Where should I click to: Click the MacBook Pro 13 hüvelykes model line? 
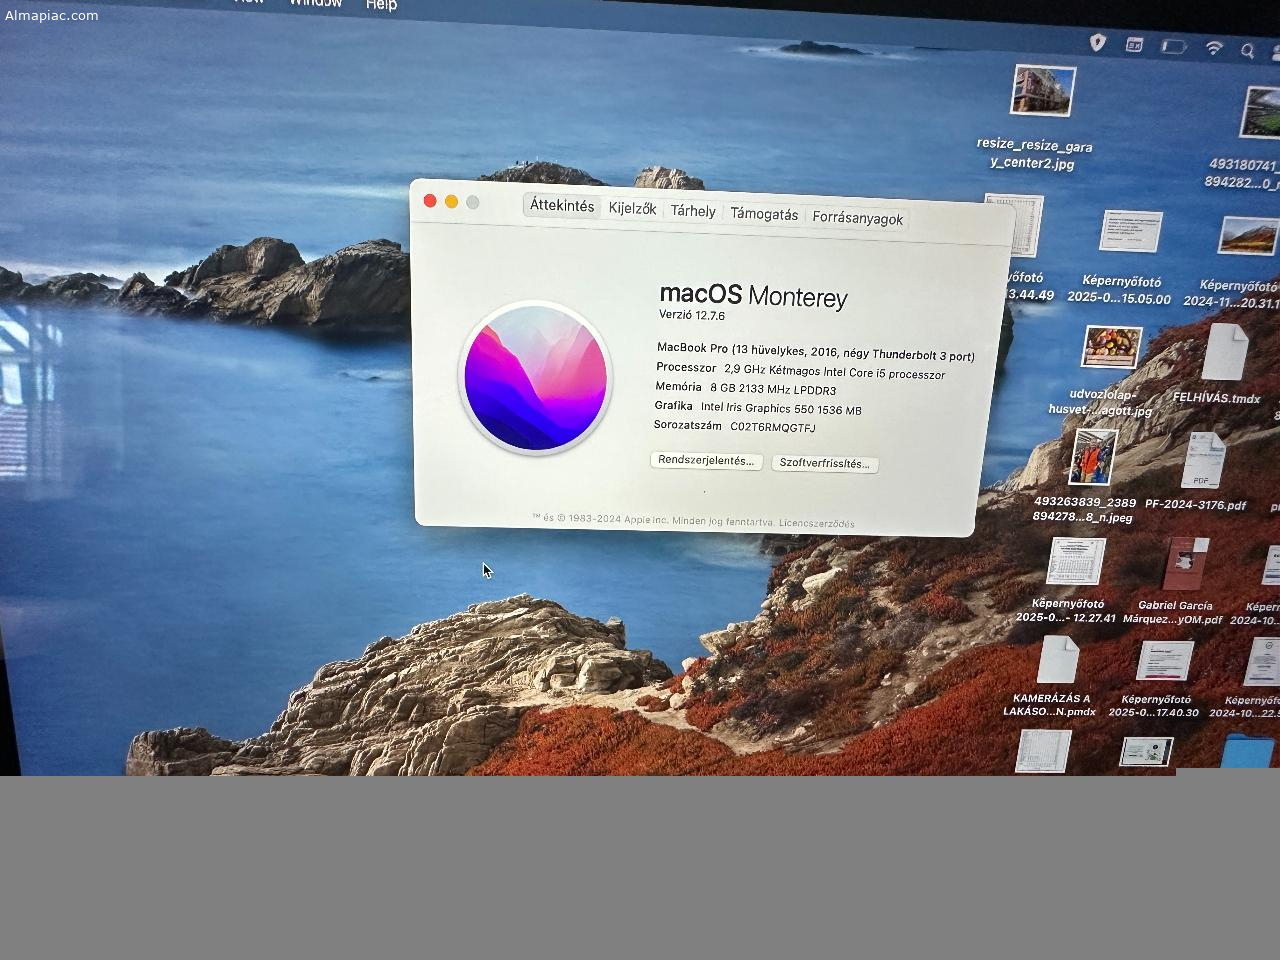point(816,351)
